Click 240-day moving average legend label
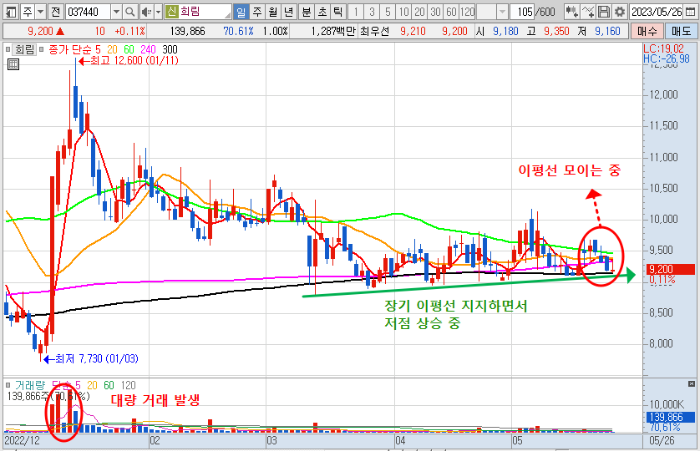 148,49
